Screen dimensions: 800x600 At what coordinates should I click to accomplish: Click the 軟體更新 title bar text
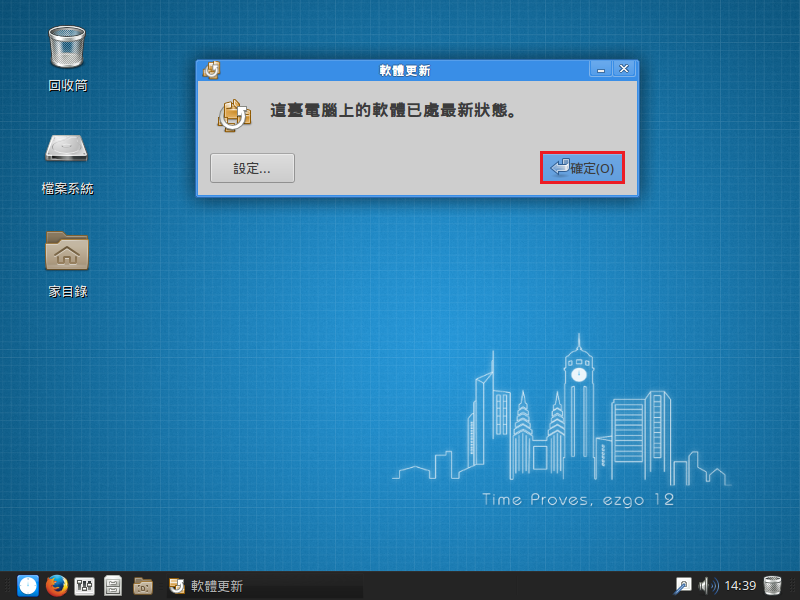pyautogui.click(x=405, y=70)
